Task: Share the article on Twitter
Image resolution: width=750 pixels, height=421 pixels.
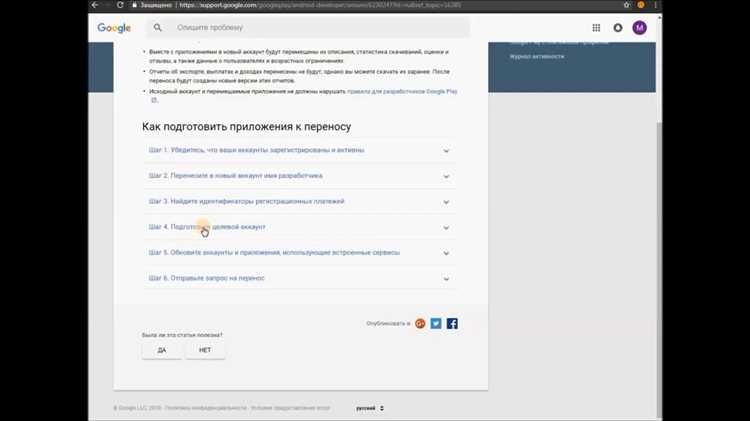Action: pyautogui.click(x=436, y=323)
